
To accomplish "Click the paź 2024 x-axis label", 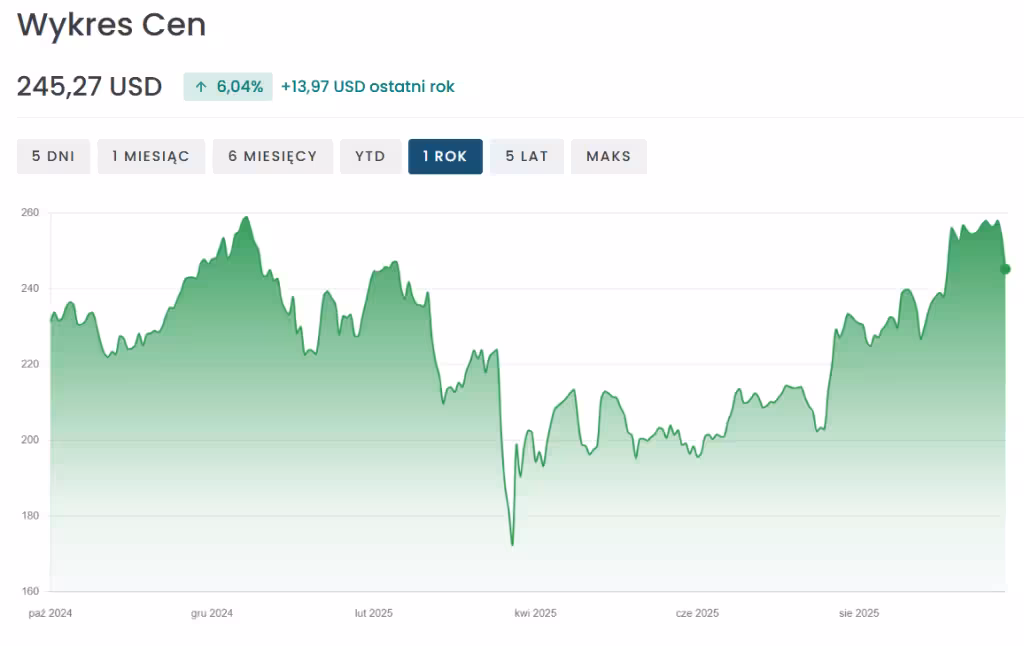I will pos(51,613).
